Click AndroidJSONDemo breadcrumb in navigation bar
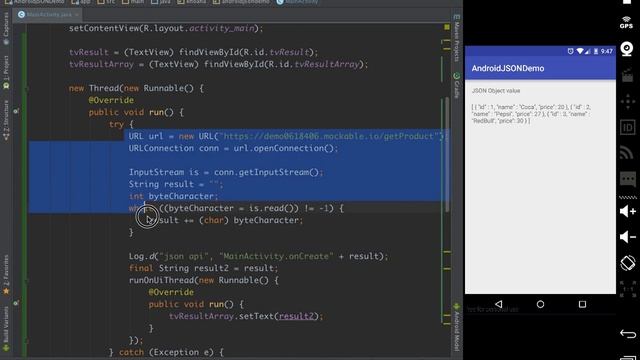Screen dimensions: 640x360 (x=35, y=2)
